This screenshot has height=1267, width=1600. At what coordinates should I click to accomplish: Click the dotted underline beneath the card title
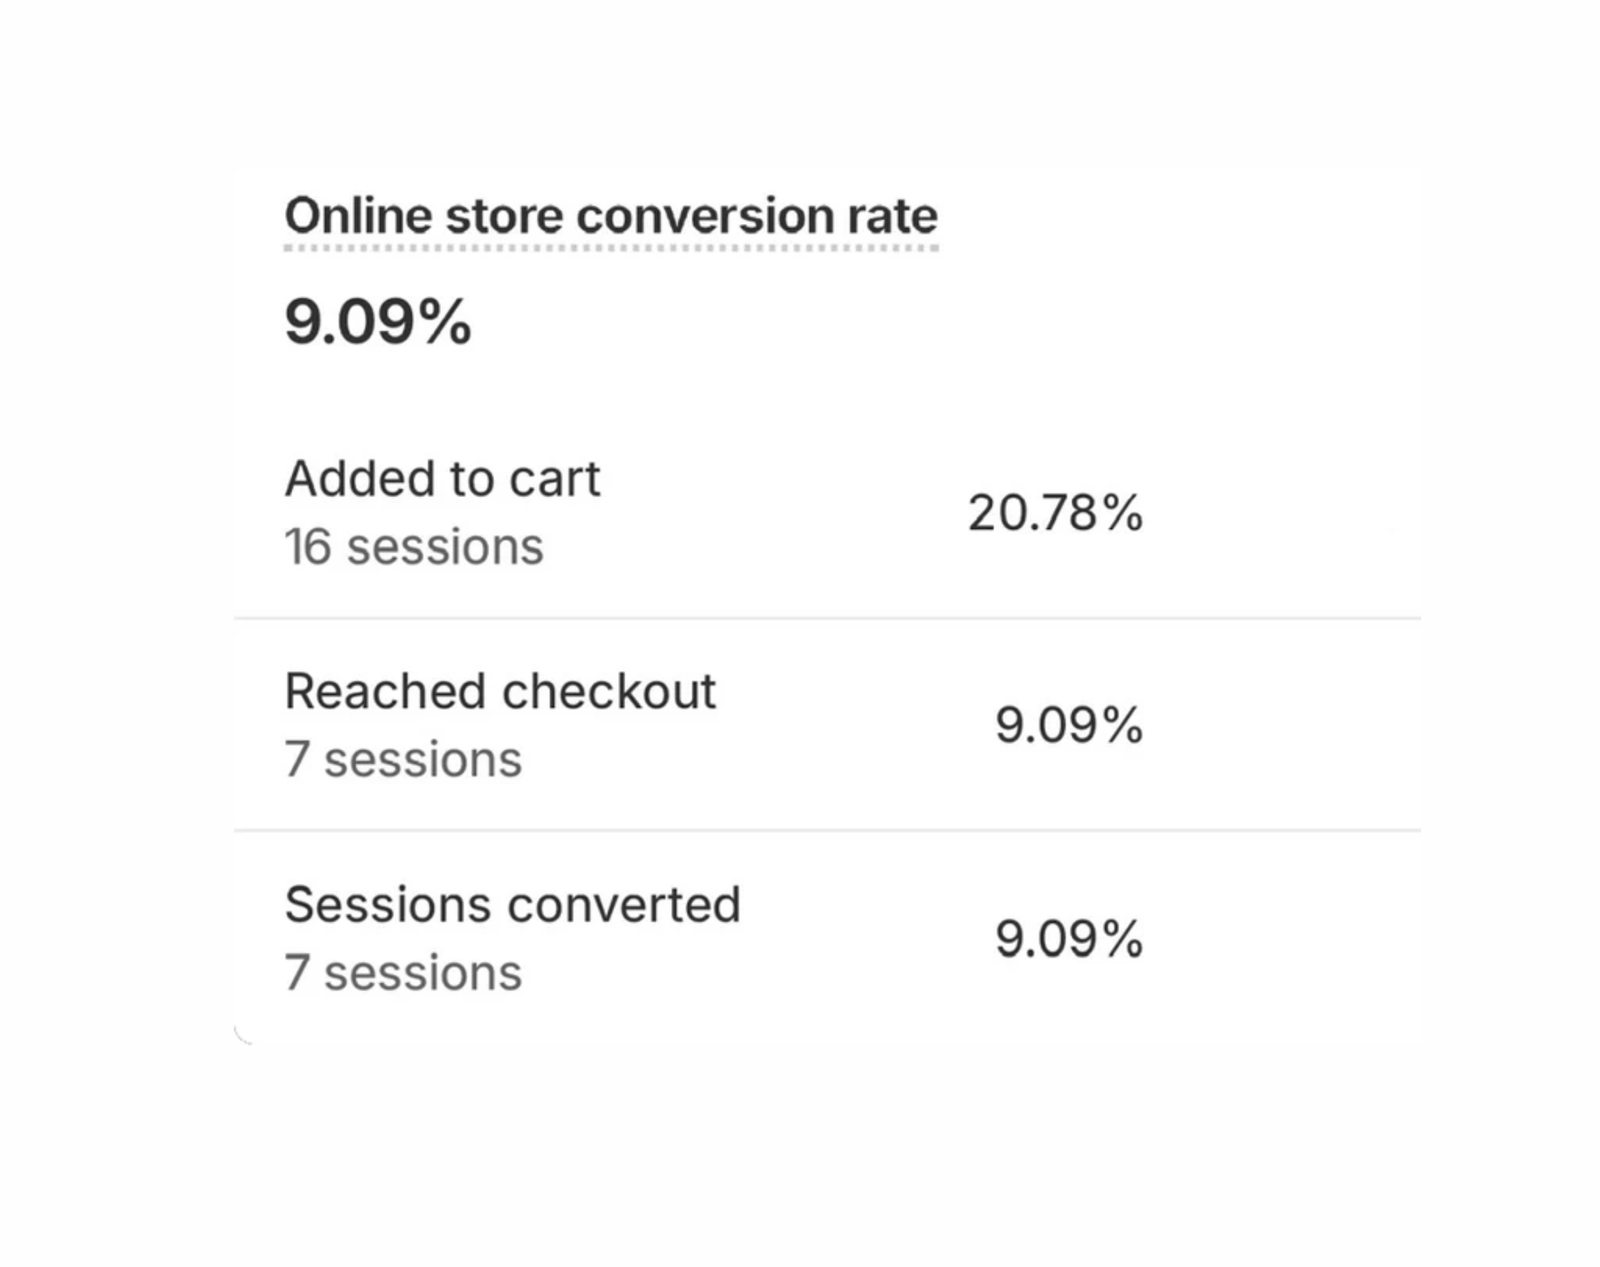tap(611, 247)
